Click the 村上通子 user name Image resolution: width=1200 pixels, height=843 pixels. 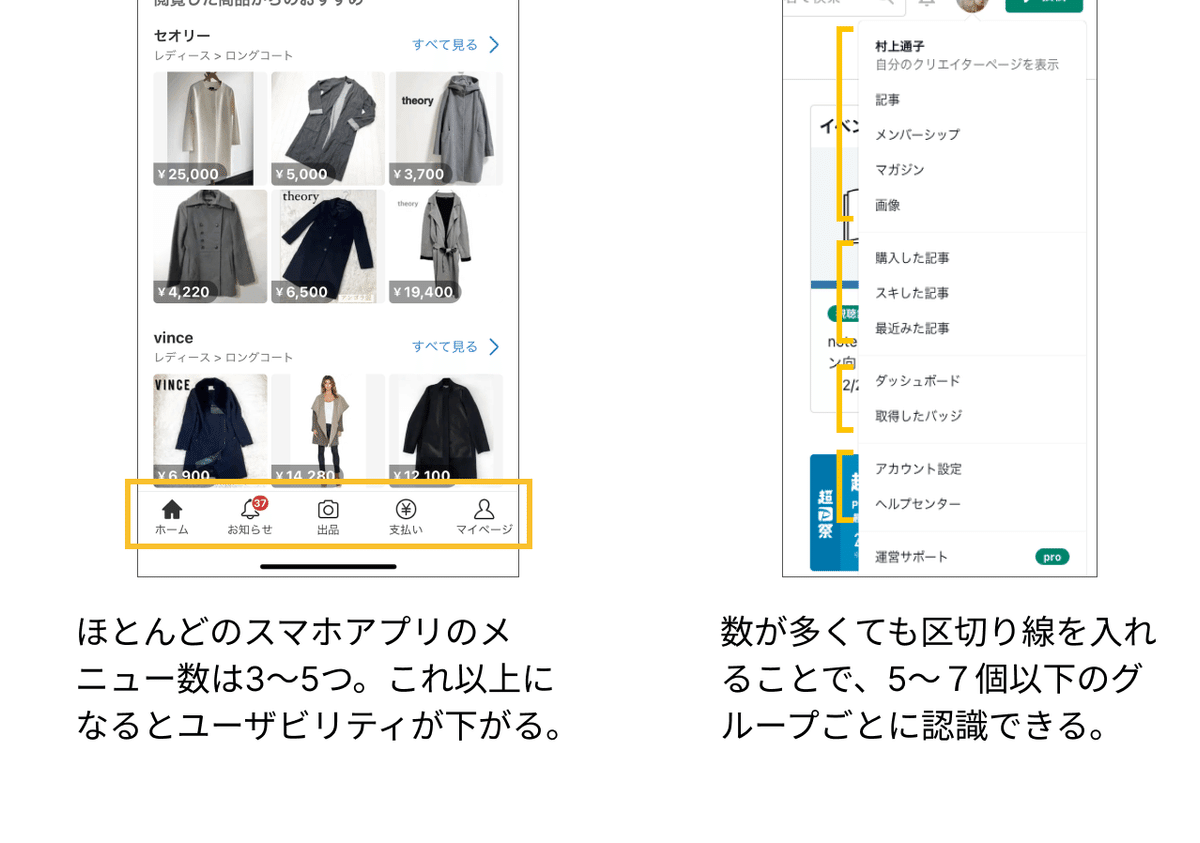click(x=900, y=46)
